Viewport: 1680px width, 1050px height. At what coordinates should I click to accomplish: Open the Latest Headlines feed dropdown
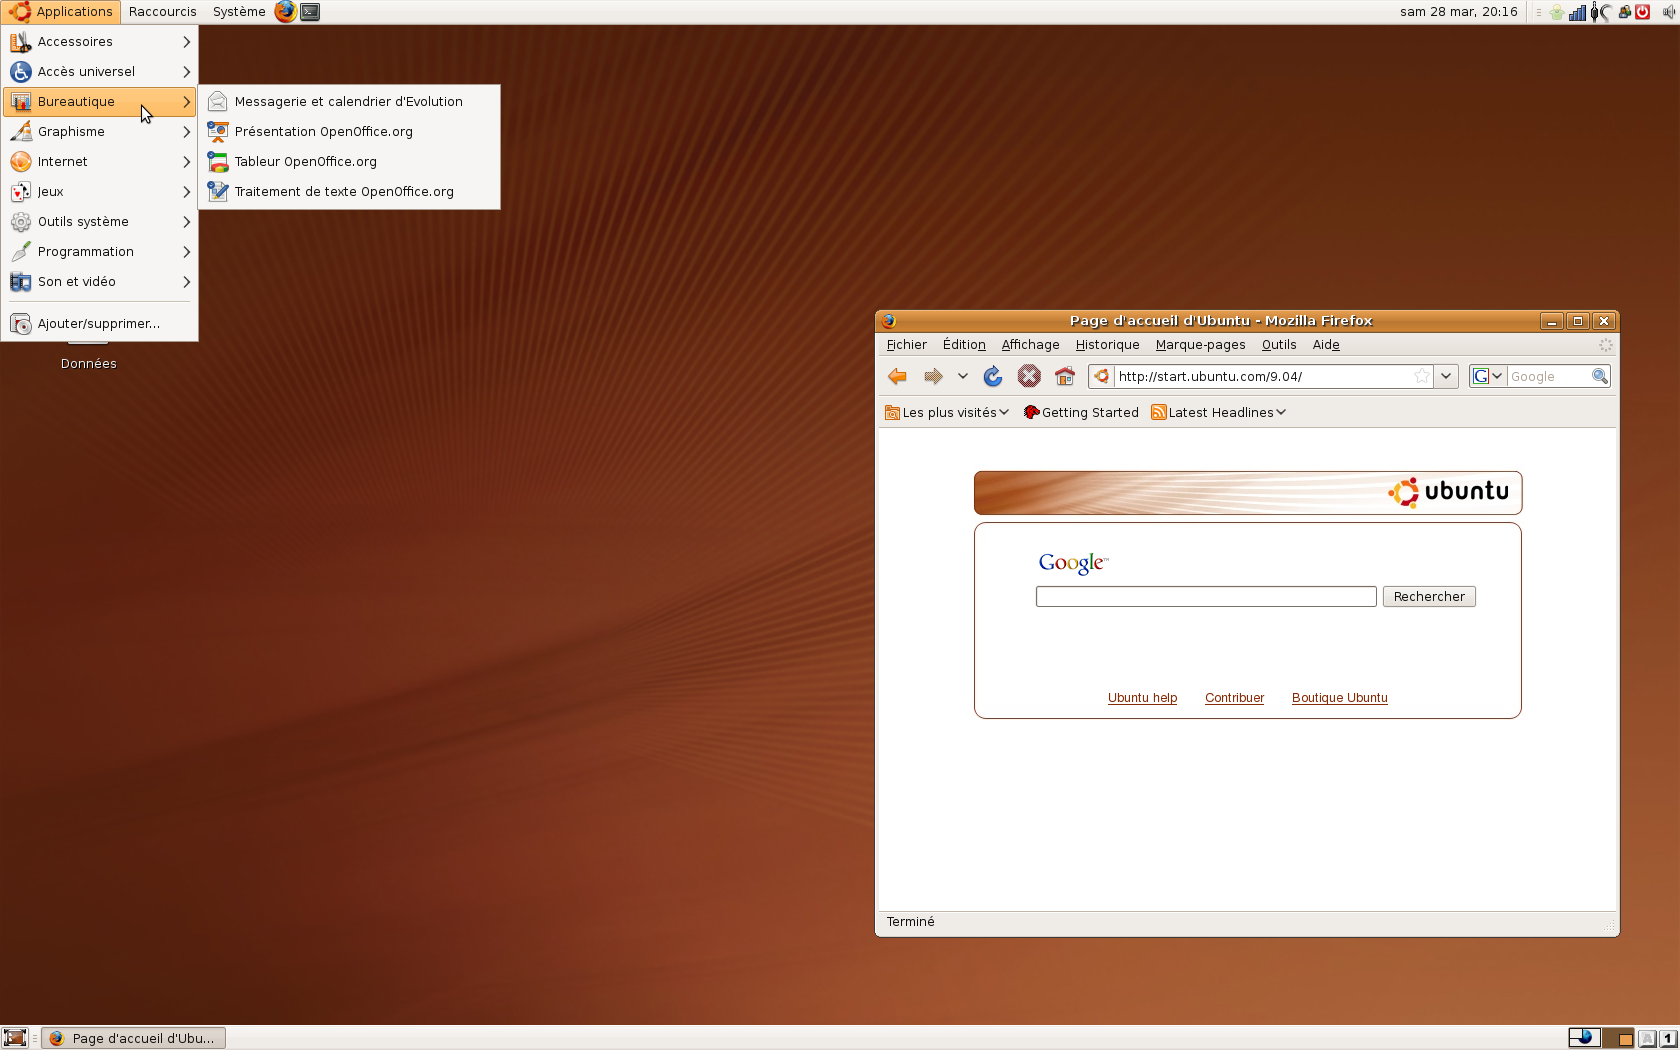[x=1220, y=412]
